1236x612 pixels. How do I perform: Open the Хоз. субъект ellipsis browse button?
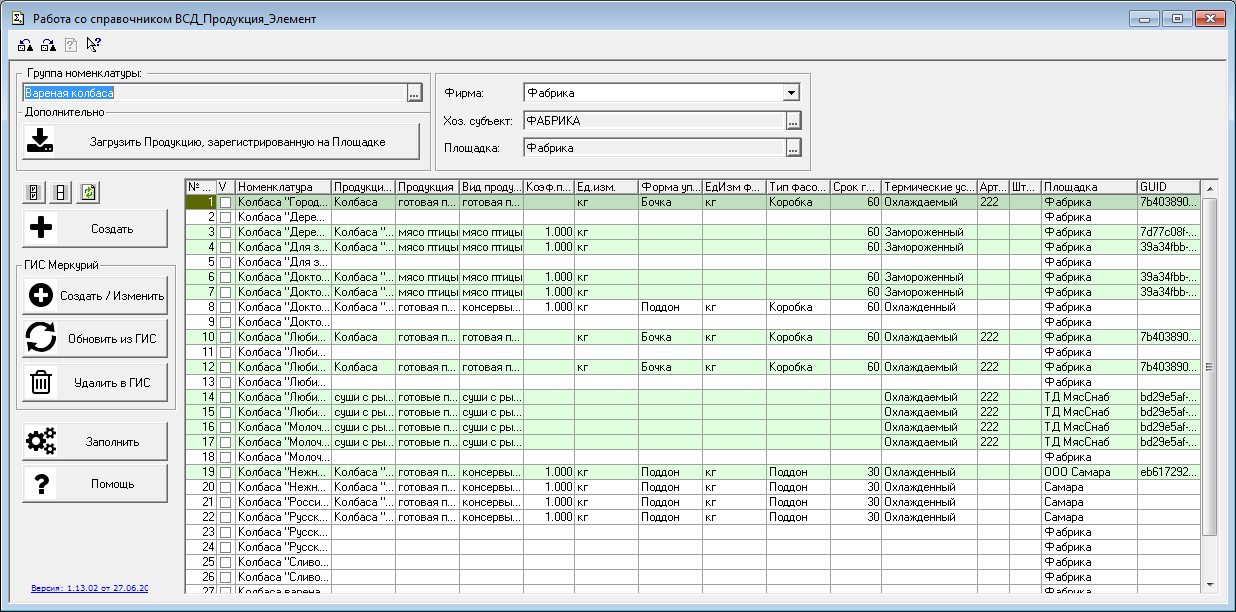793,121
